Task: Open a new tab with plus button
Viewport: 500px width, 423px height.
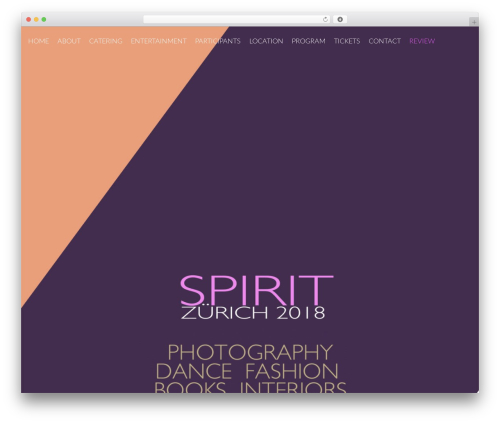Action: (x=474, y=22)
